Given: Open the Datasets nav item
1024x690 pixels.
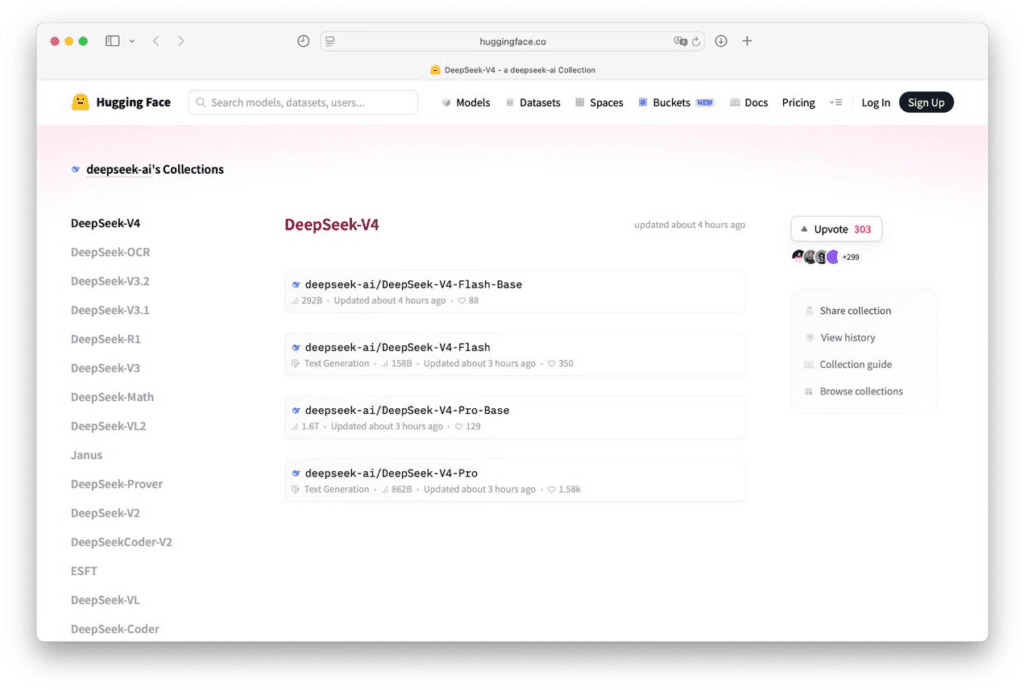Looking at the screenshot, I should pyautogui.click(x=532, y=102).
